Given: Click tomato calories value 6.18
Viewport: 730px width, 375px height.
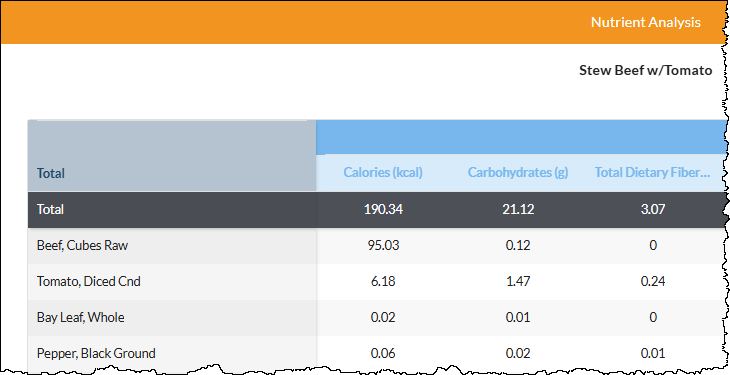Looking at the screenshot, I should 383,281.
